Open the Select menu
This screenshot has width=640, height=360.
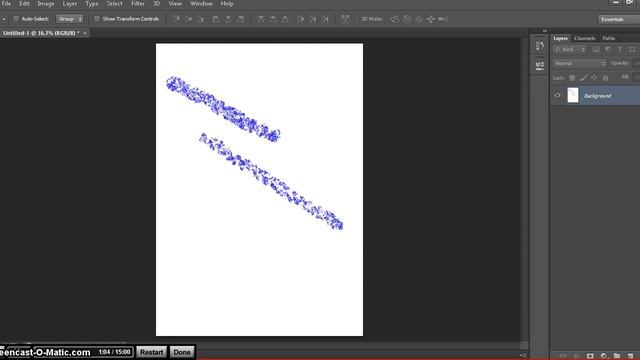pyautogui.click(x=114, y=4)
